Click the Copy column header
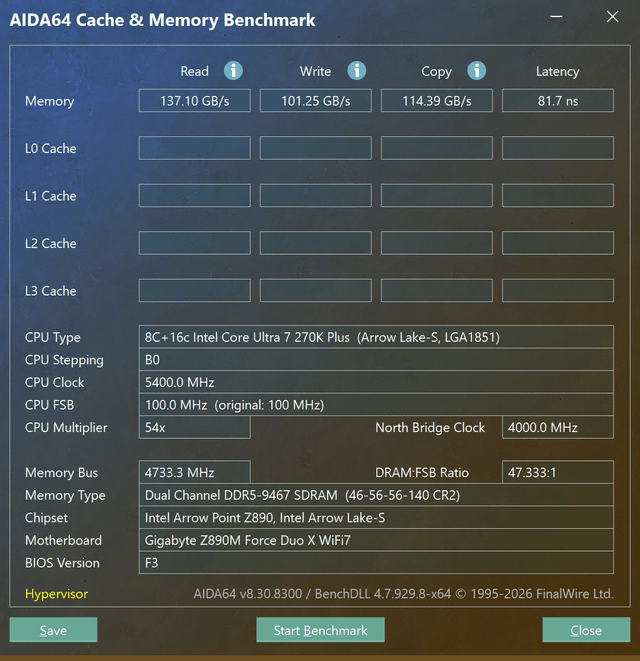The height and width of the screenshot is (661, 640). tap(436, 72)
